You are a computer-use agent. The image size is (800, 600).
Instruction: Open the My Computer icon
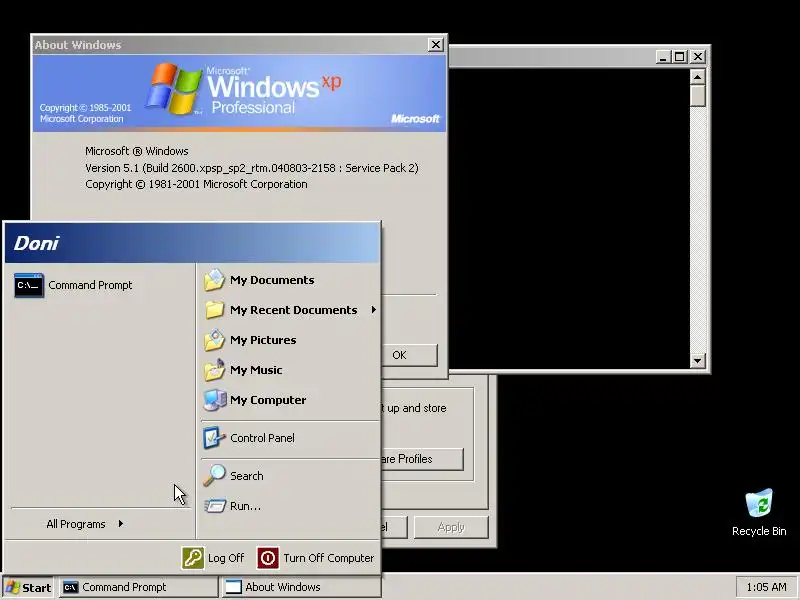pyautogui.click(x=214, y=400)
